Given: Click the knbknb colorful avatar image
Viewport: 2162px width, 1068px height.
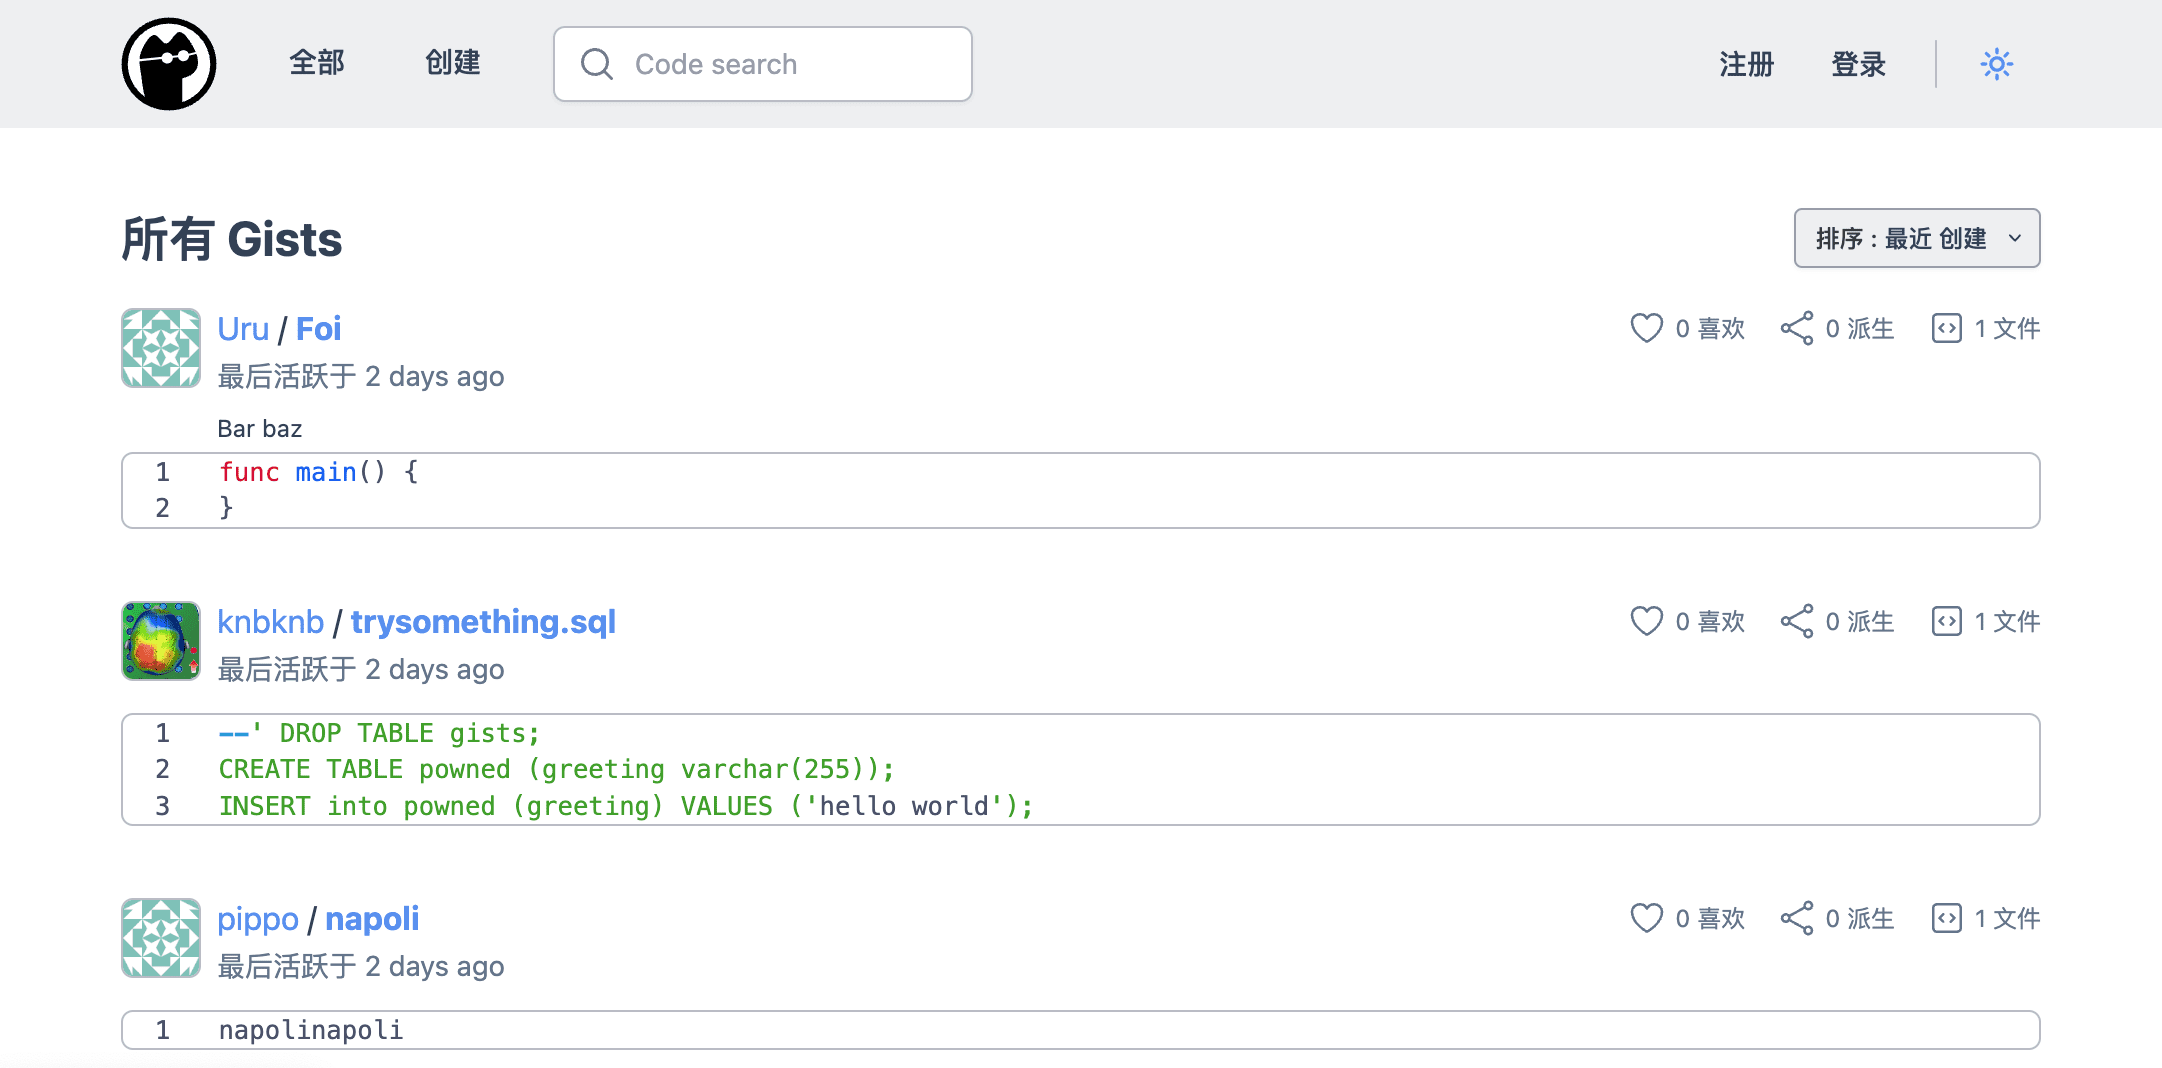Looking at the screenshot, I should [x=161, y=641].
